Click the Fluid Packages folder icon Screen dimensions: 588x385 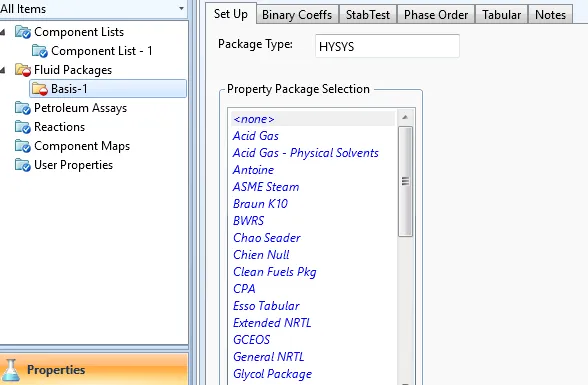pyautogui.click(x=23, y=70)
